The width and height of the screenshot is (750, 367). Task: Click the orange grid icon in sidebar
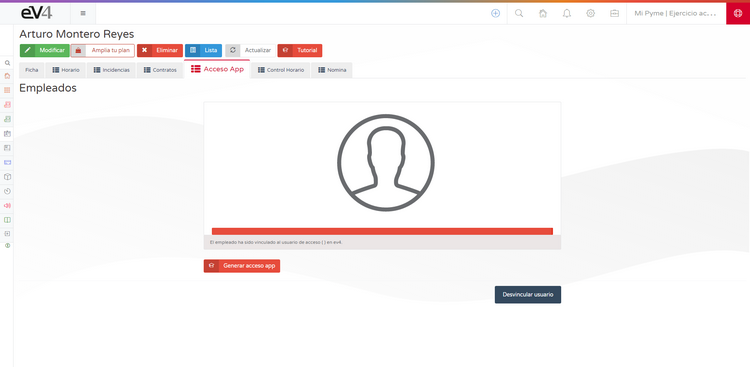point(7,90)
